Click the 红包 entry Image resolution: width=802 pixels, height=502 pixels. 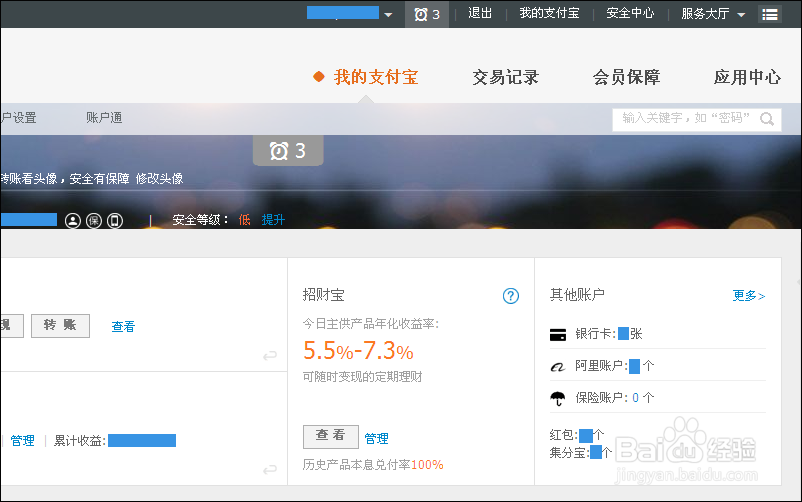[577, 435]
